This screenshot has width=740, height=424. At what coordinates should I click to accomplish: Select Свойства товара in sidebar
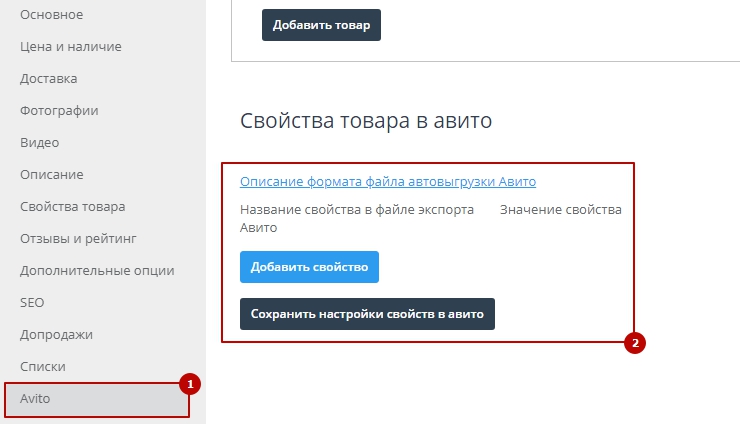[72, 207]
